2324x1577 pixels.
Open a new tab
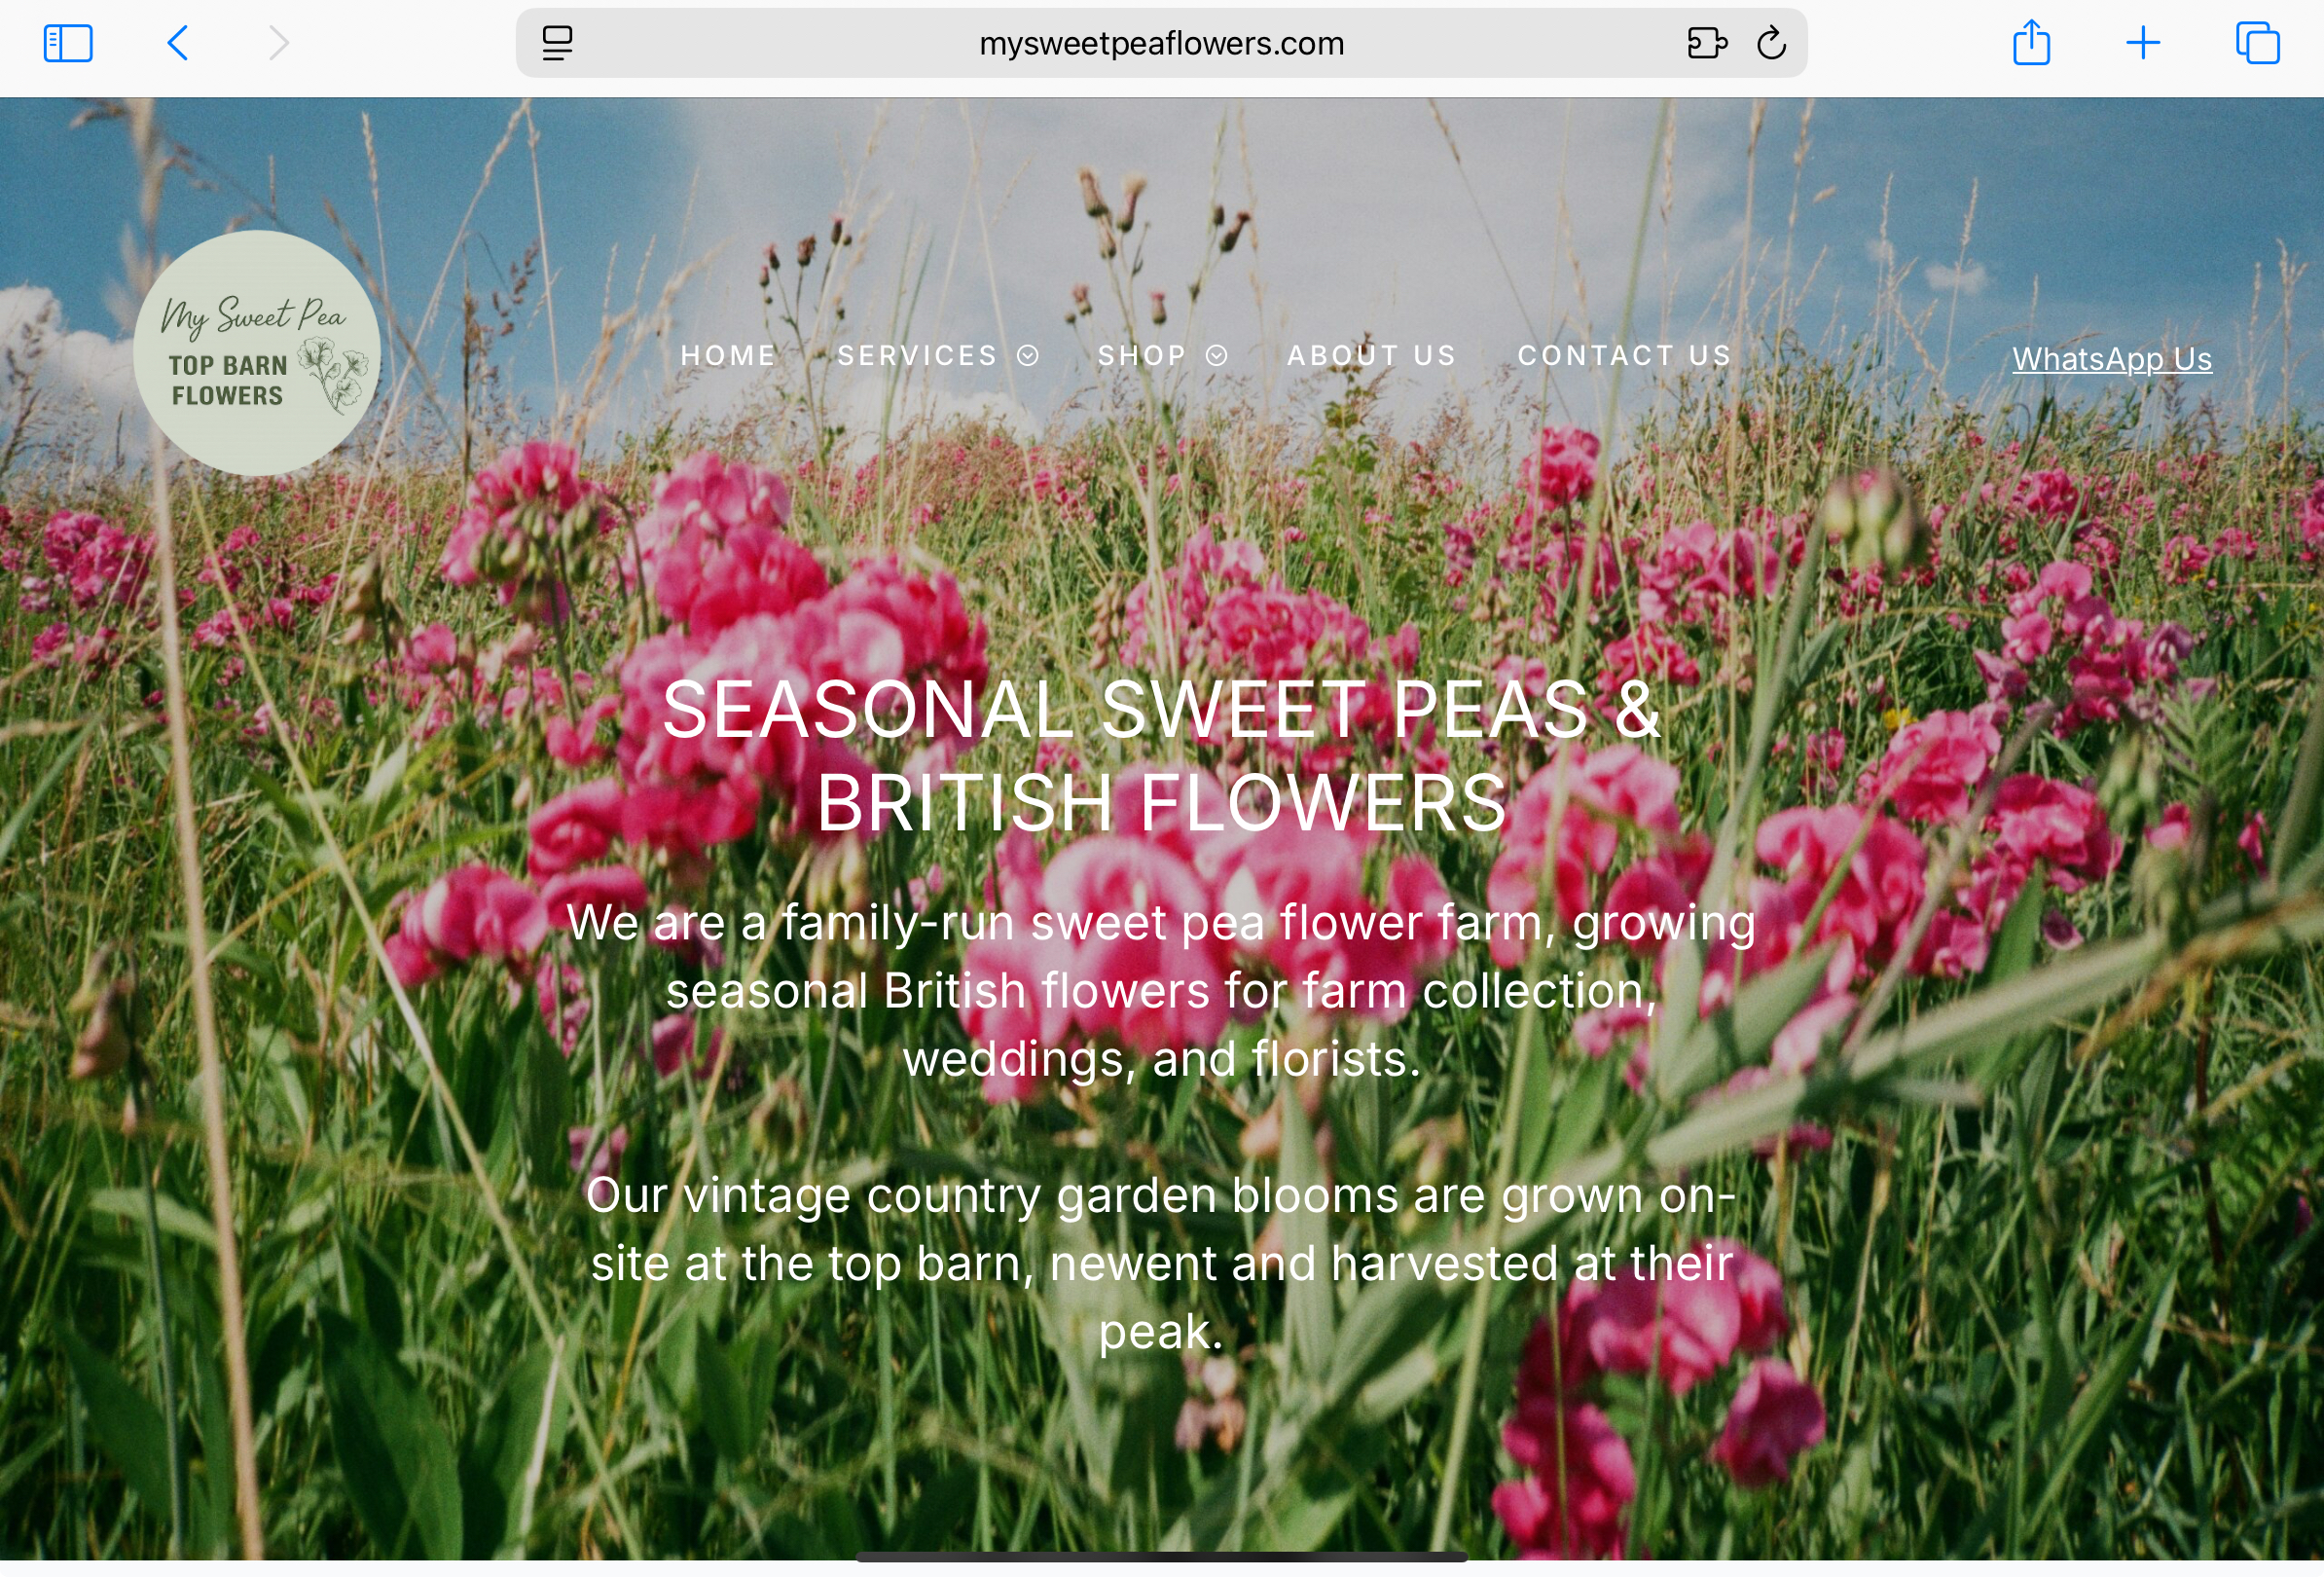tap(2143, 43)
